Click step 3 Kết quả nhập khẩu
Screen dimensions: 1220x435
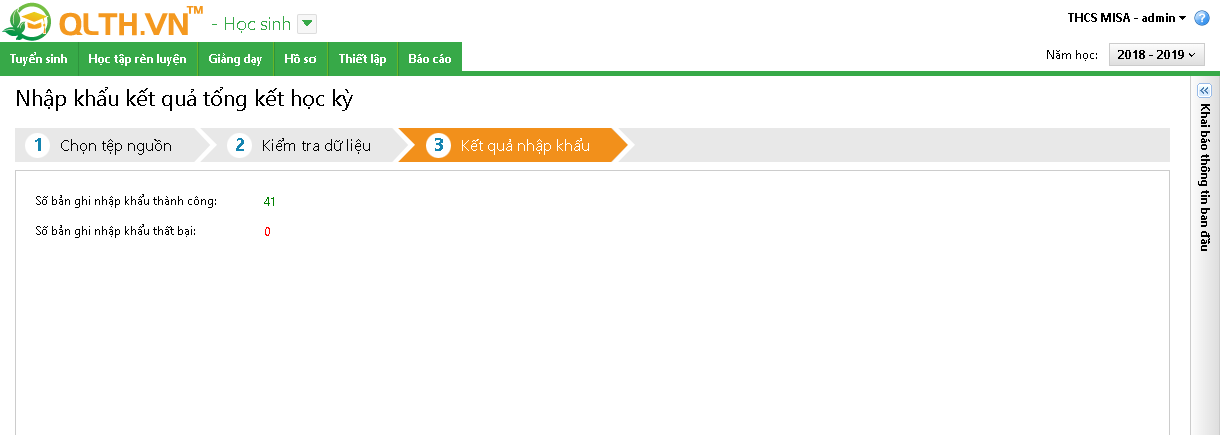tap(524, 145)
